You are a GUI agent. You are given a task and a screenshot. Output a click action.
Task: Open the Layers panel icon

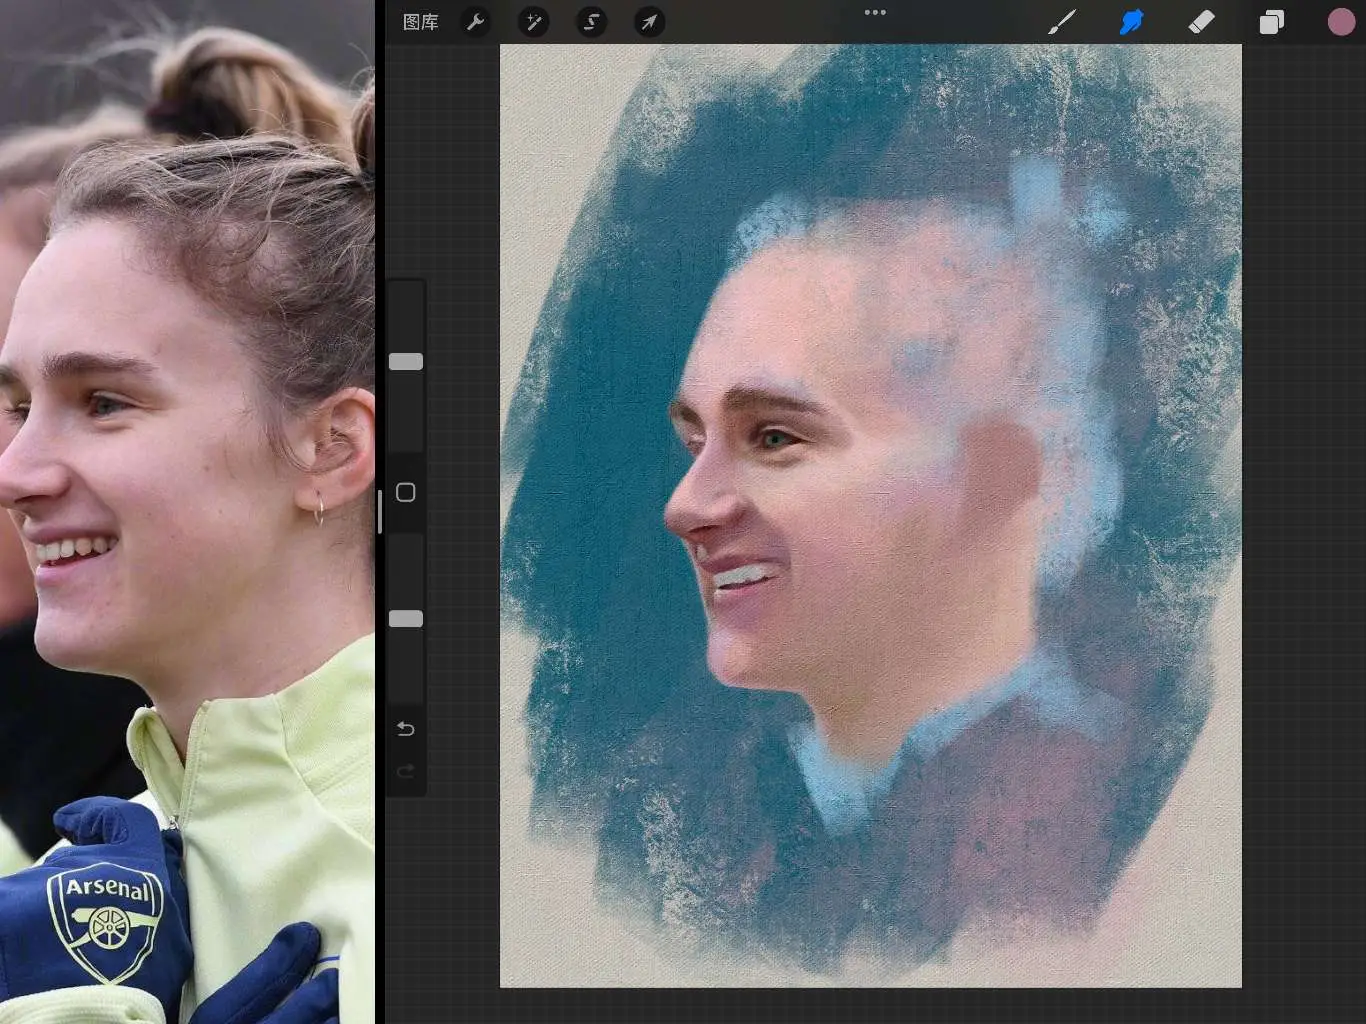coord(1271,22)
